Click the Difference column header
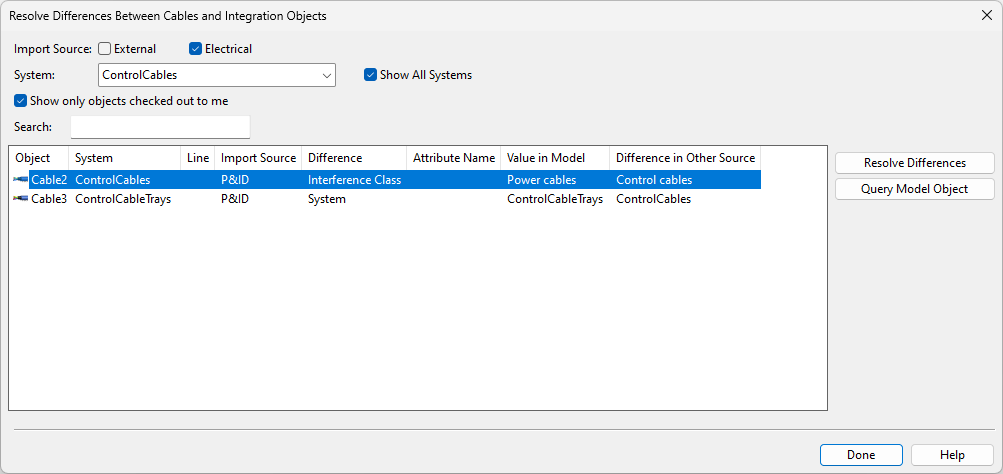The width and height of the screenshot is (1003, 474). (x=353, y=158)
